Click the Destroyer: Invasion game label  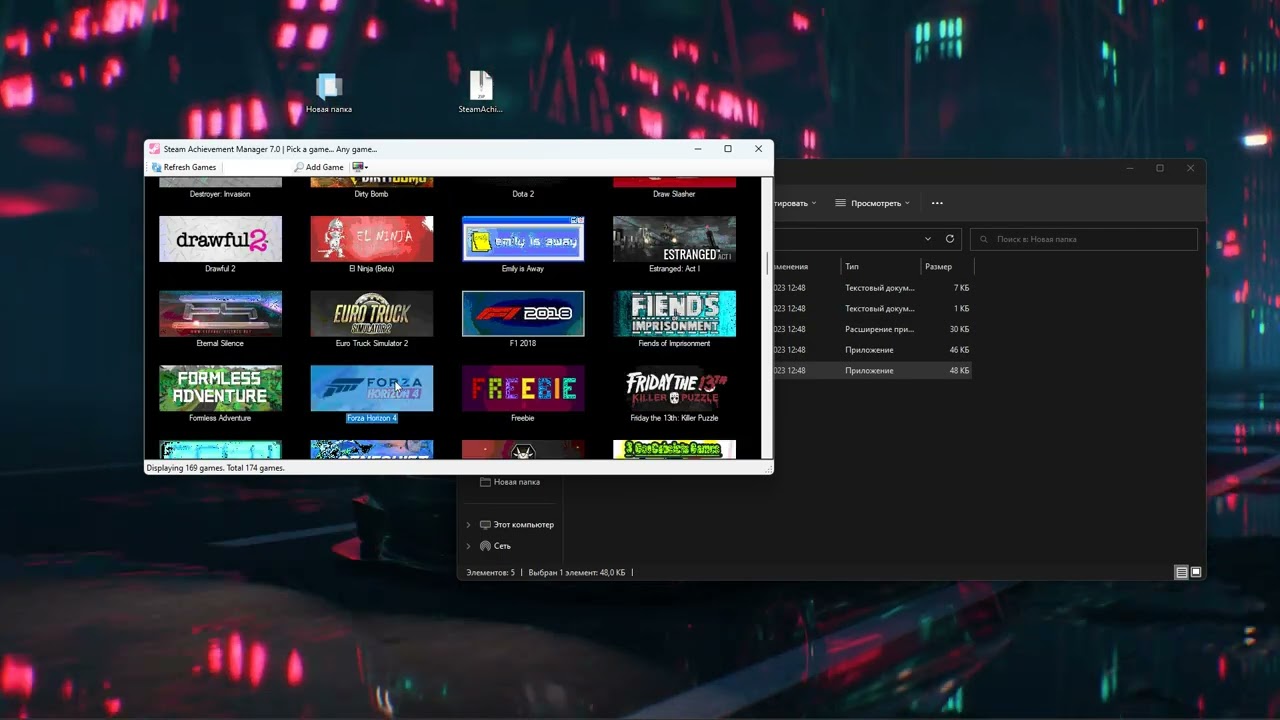220,194
